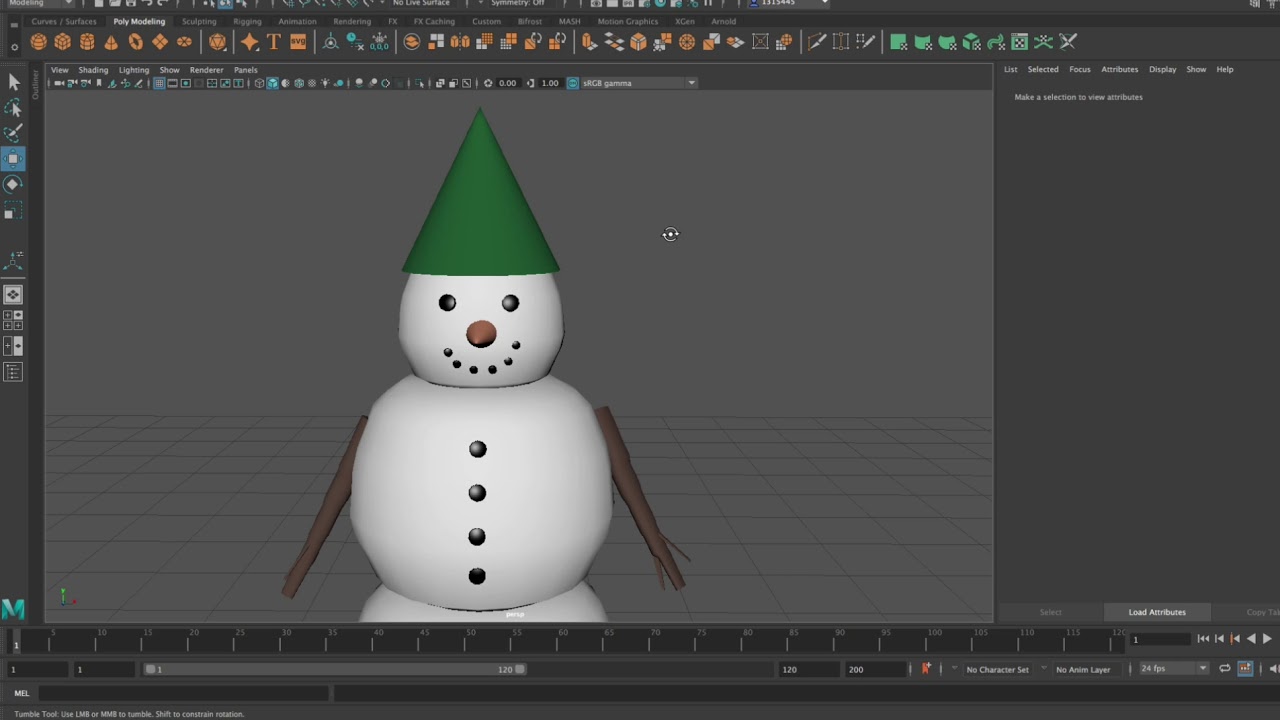Click the viewport gamma value field 1.00
The width and height of the screenshot is (1280, 720).
tap(550, 83)
